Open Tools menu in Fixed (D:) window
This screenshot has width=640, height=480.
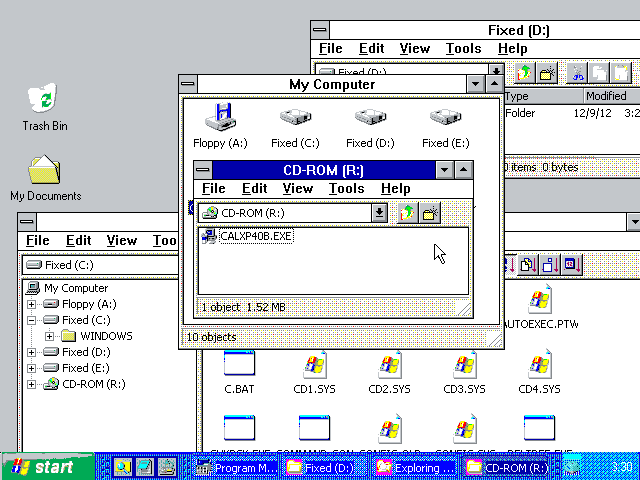tap(463, 49)
